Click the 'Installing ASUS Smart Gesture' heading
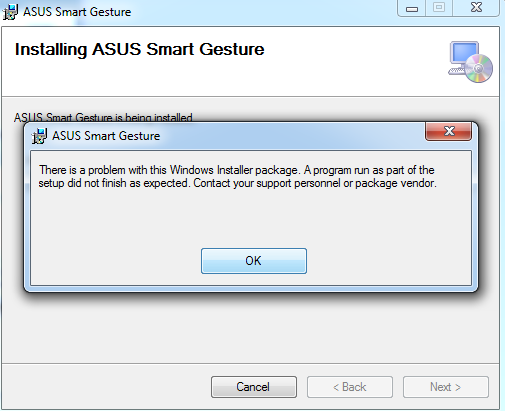 tap(140, 50)
